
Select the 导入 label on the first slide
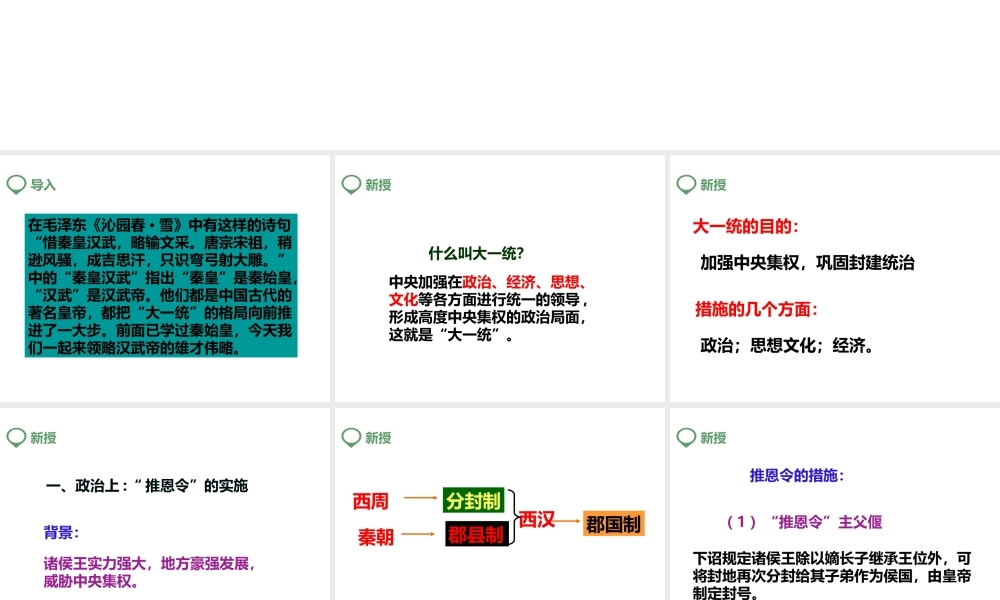pyautogui.click(x=43, y=185)
